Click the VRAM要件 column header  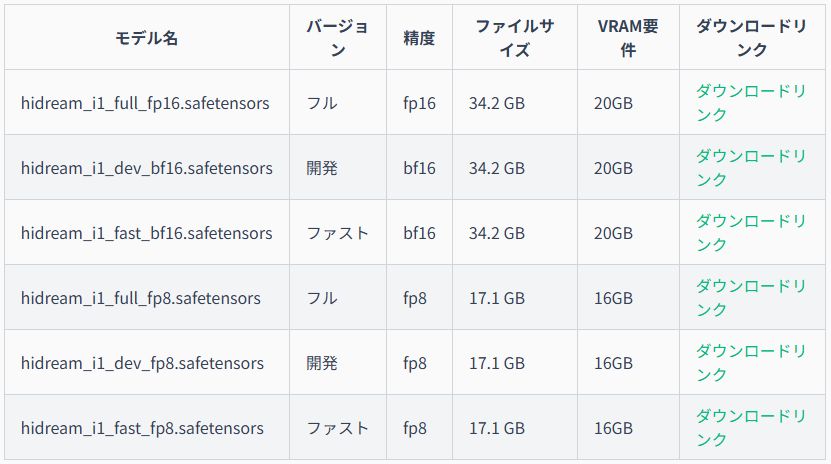(x=628, y=38)
